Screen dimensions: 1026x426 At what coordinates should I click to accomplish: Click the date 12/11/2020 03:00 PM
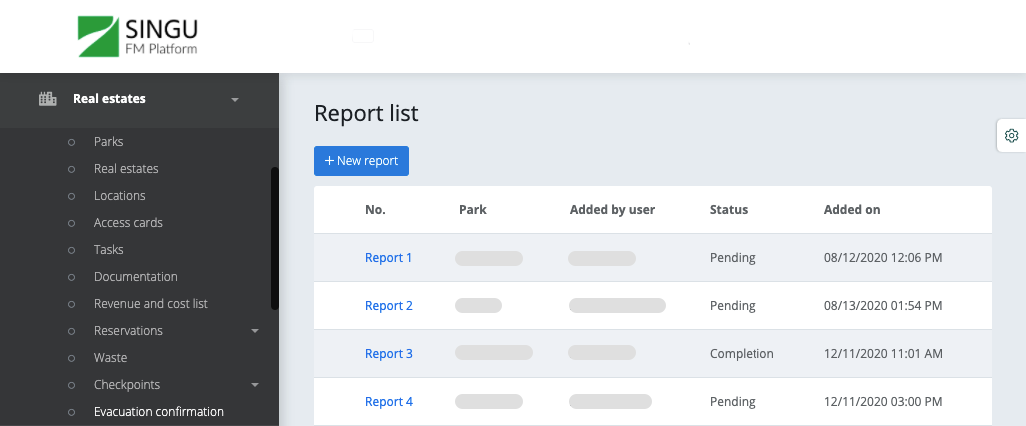pyautogui.click(x=883, y=402)
